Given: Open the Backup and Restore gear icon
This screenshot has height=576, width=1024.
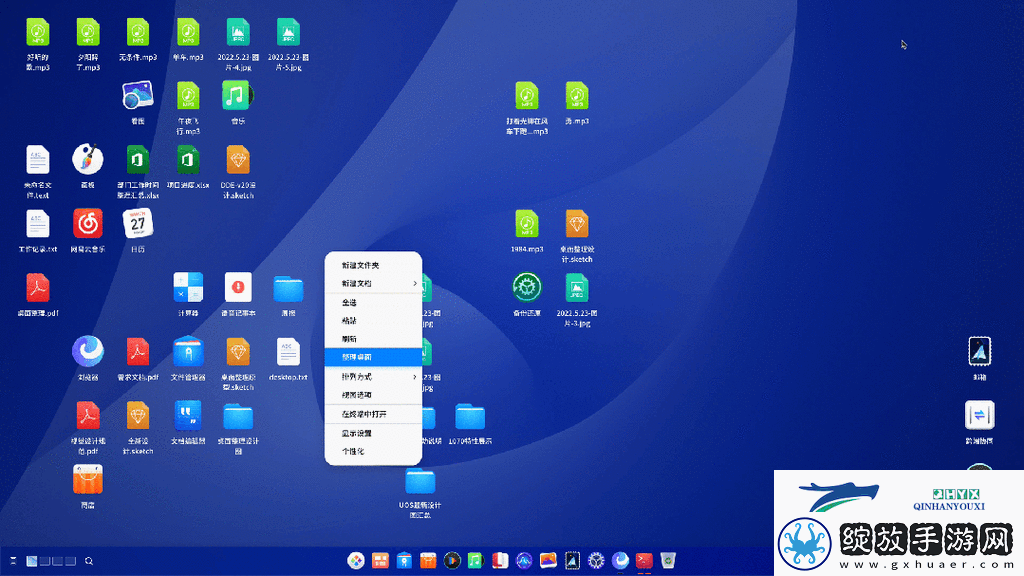Looking at the screenshot, I should coord(526,288).
